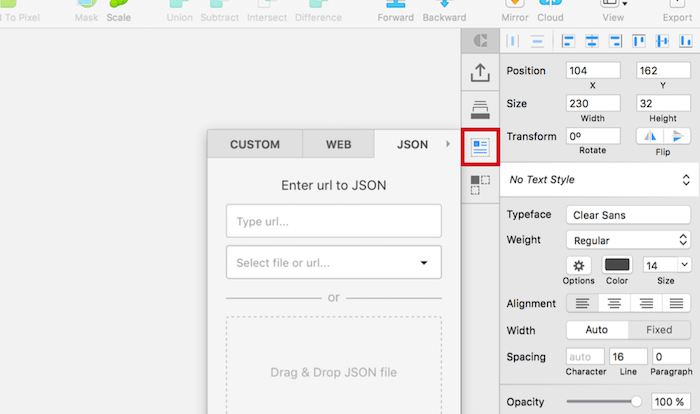Flip the layer vertically
Screen dimensions: 700x414
[x=677, y=136]
